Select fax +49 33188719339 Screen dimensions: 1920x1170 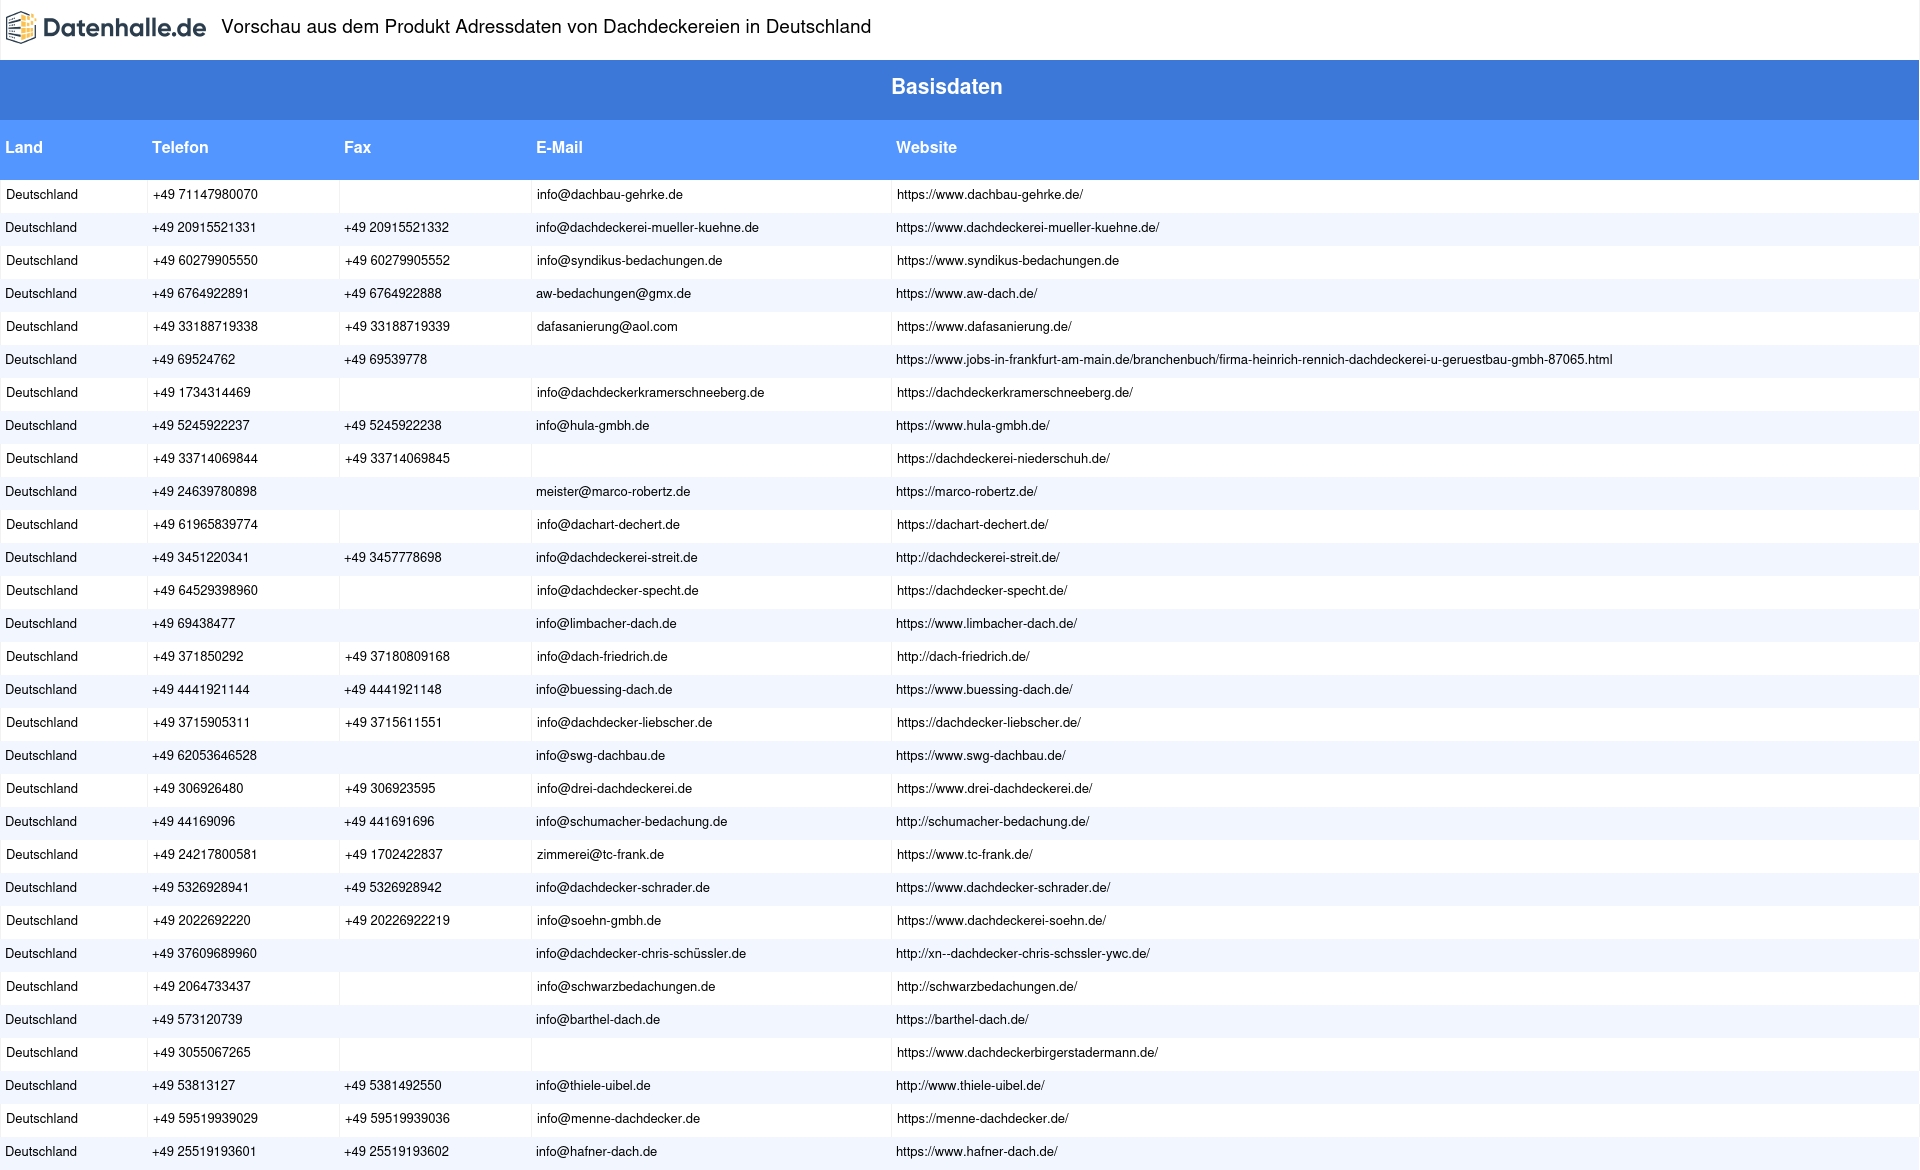(x=397, y=327)
